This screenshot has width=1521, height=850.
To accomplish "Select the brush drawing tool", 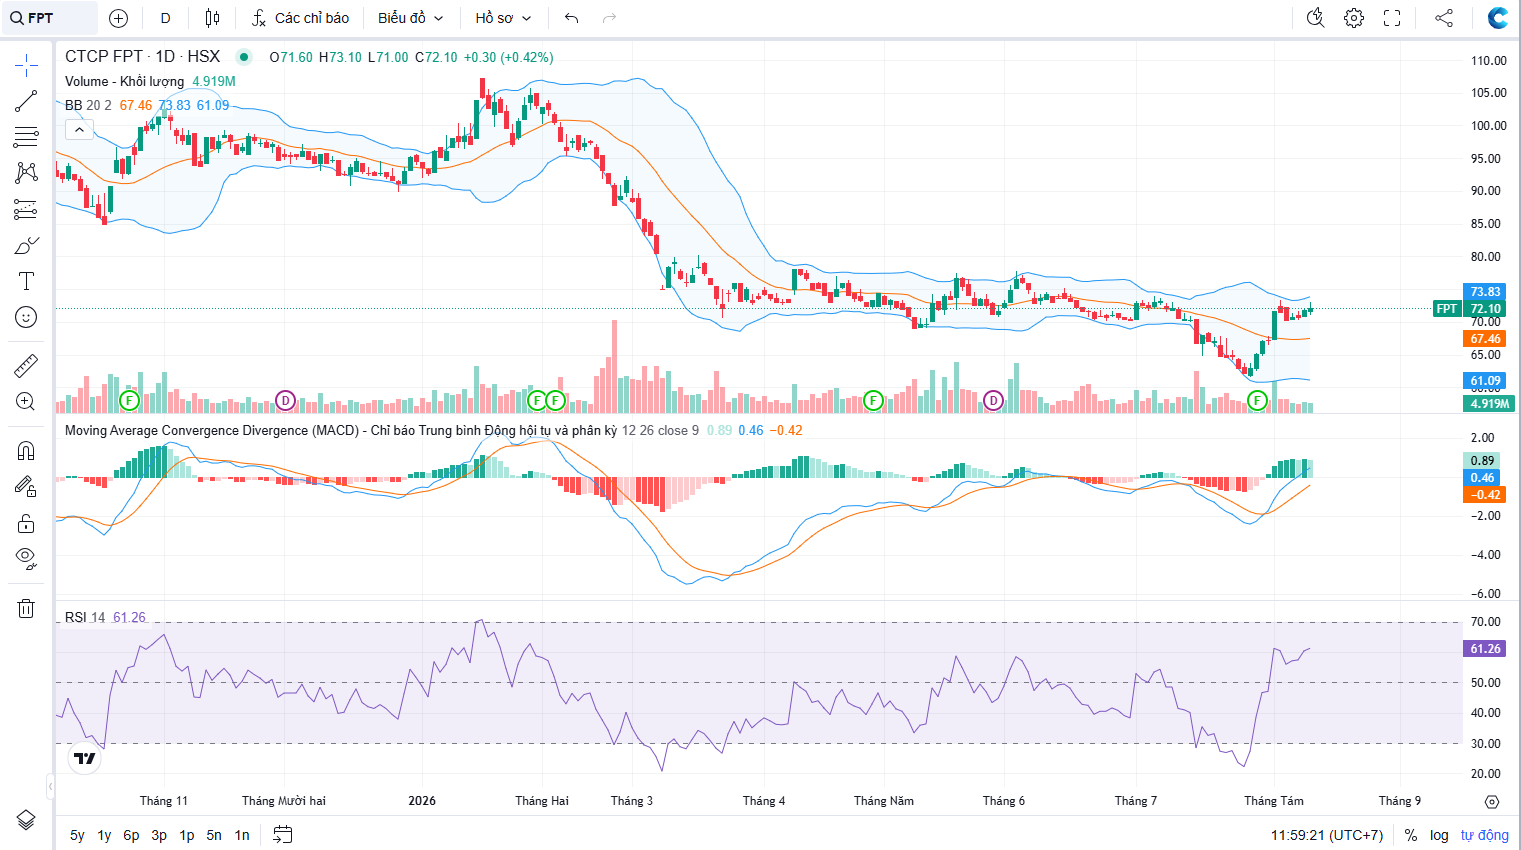I will pos(26,245).
